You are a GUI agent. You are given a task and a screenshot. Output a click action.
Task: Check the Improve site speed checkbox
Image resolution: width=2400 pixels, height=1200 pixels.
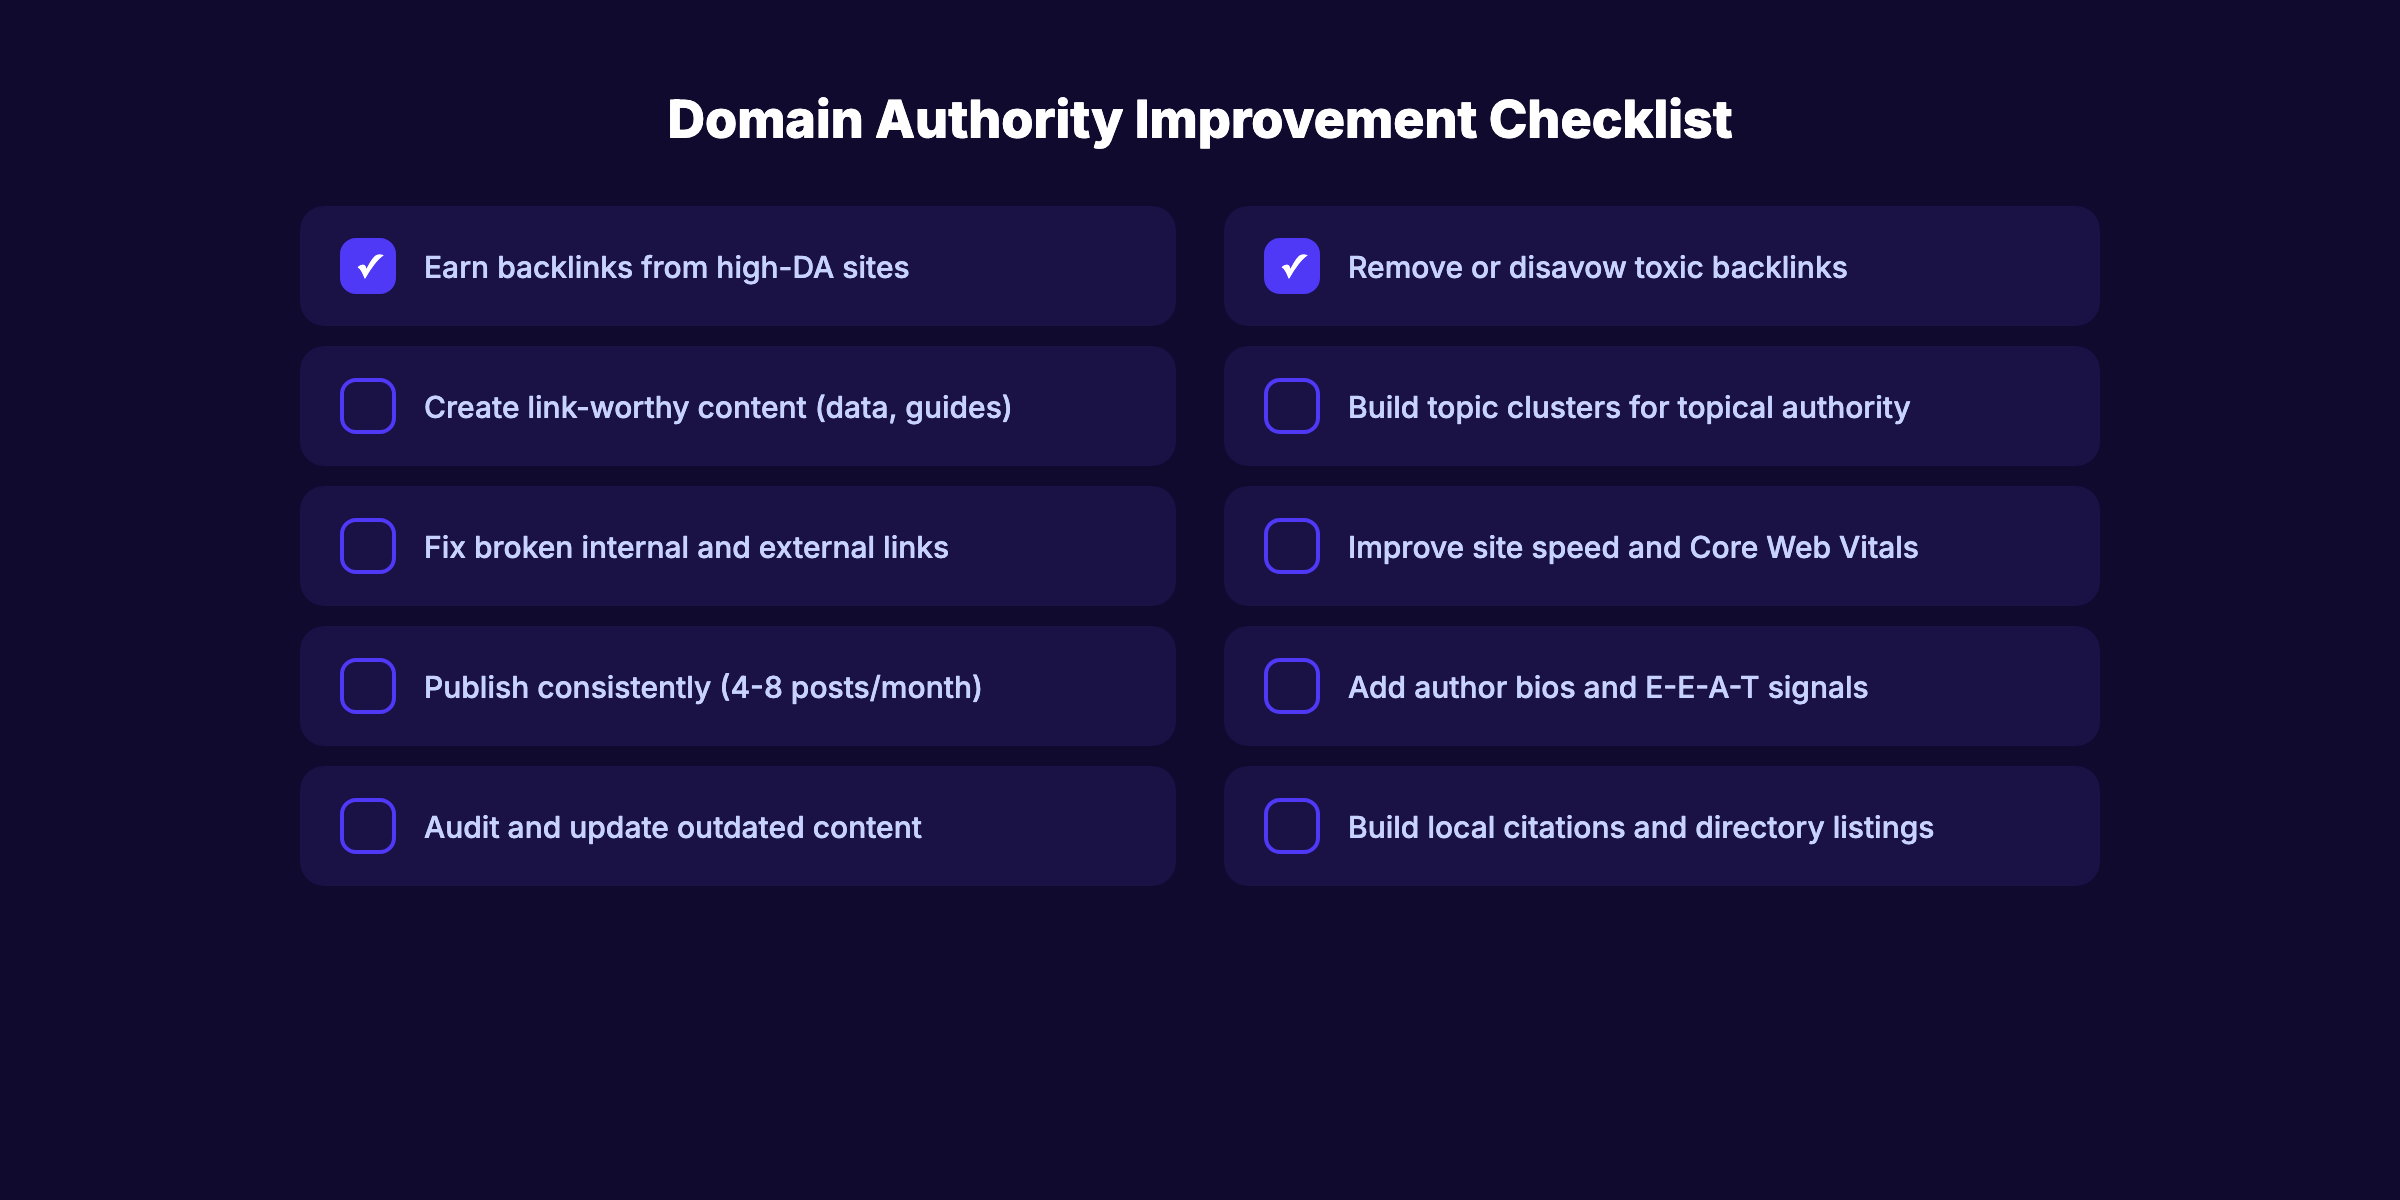pyautogui.click(x=1292, y=547)
